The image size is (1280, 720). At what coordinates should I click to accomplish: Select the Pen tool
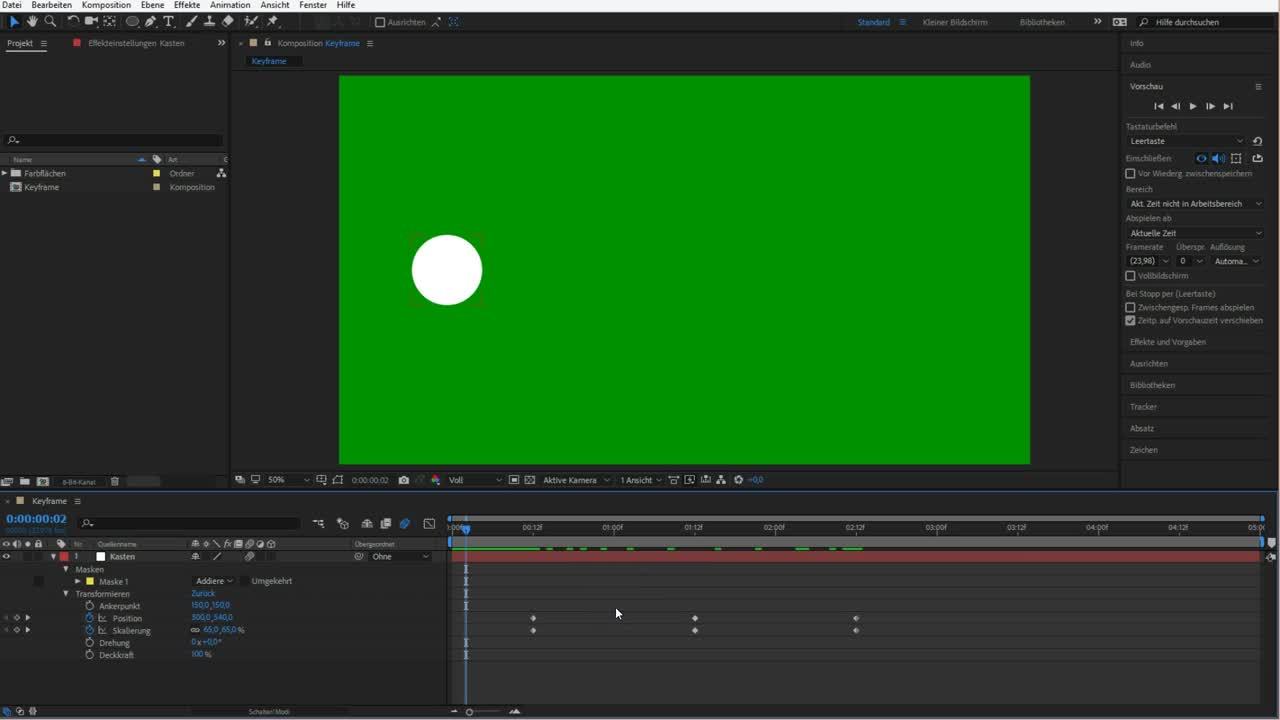pyautogui.click(x=150, y=21)
